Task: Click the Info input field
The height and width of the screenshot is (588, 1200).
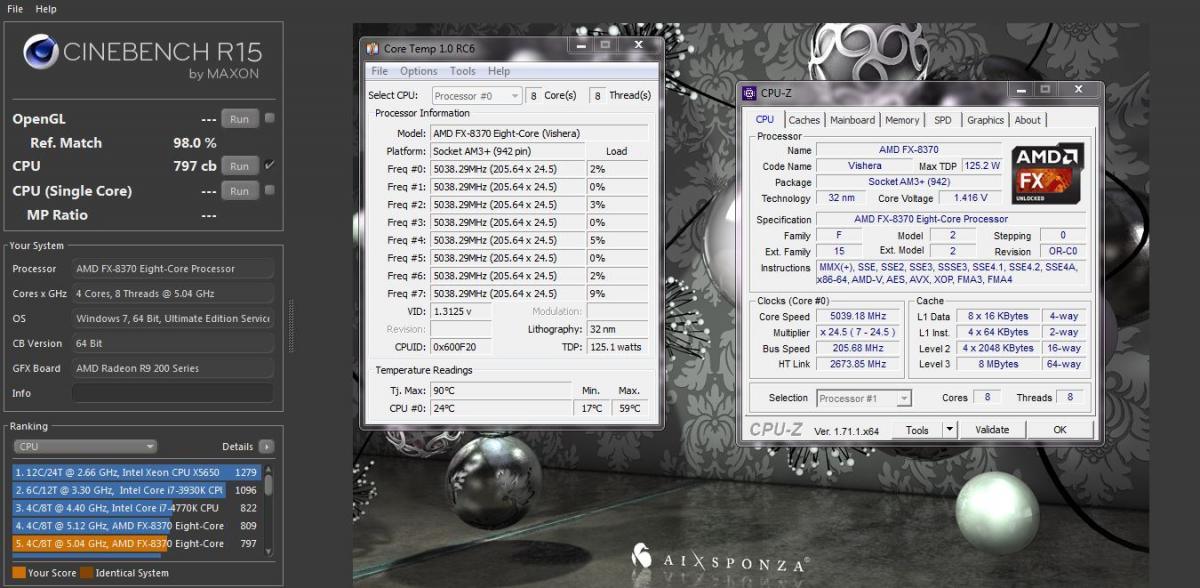Action: click(x=172, y=393)
